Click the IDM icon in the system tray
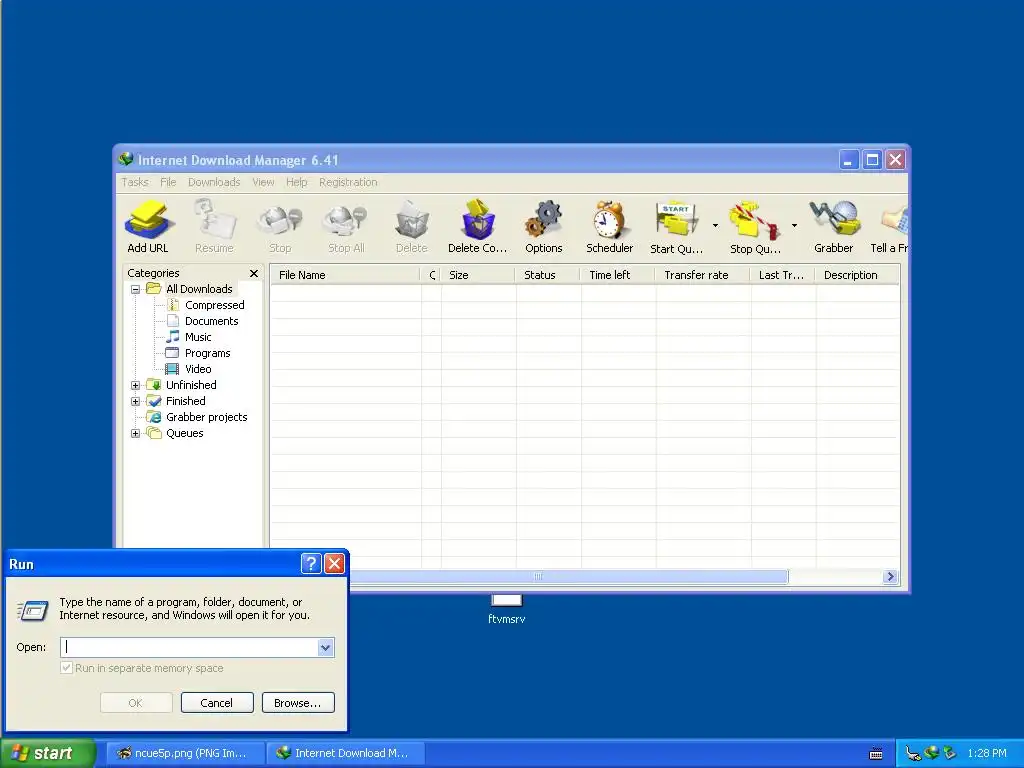The width and height of the screenshot is (1024, 768). point(931,753)
